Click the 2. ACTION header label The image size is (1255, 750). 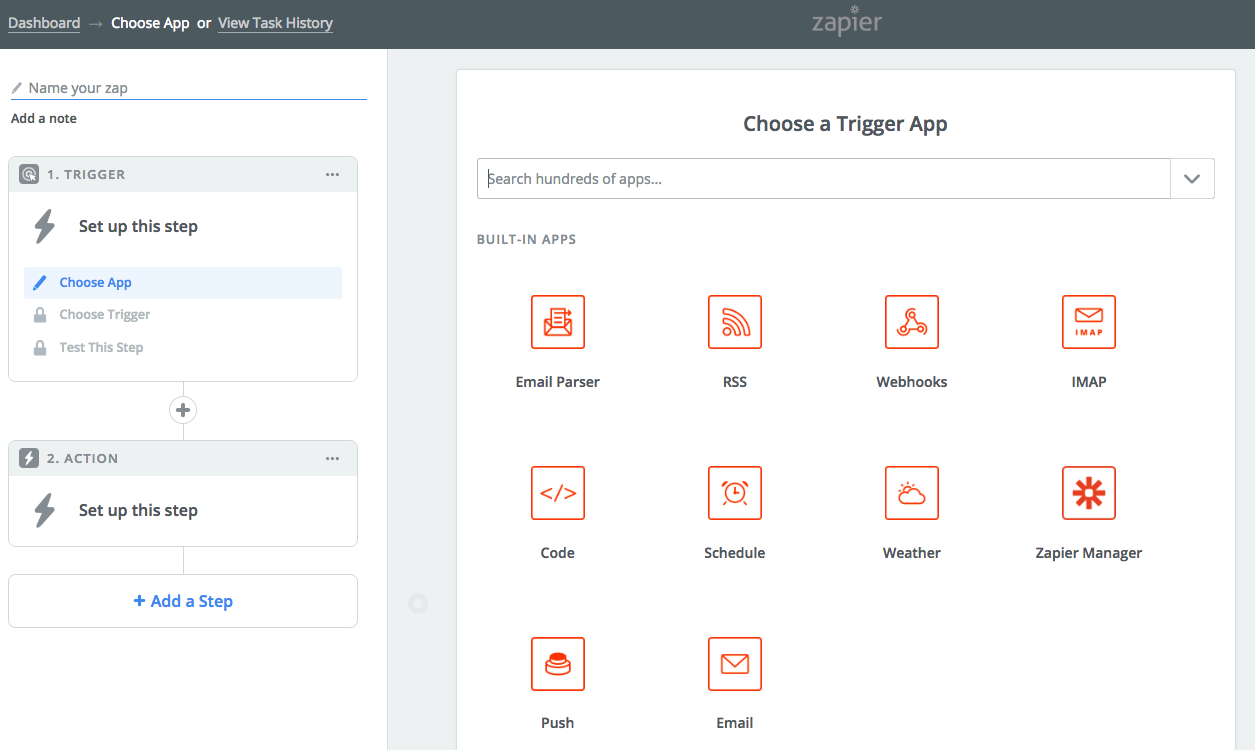coord(82,458)
